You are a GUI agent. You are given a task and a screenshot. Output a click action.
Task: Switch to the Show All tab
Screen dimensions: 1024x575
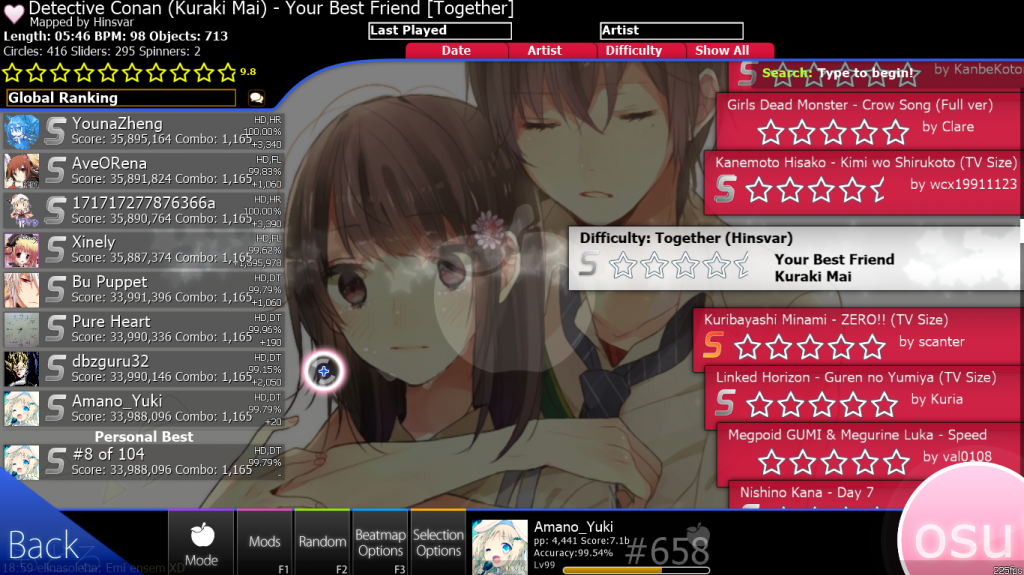coord(722,51)
